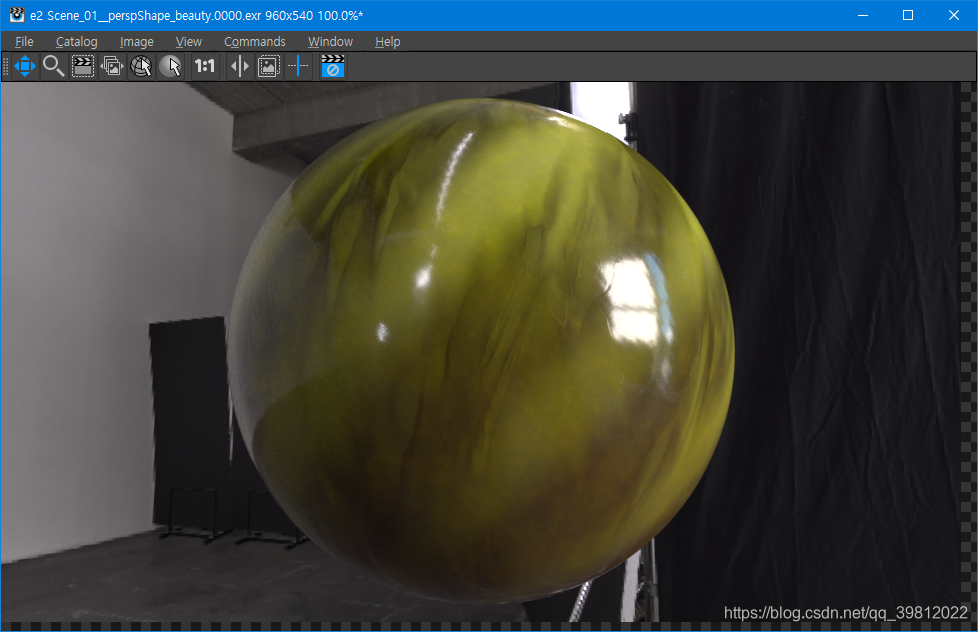Image resolution: width=978 pixels, height=632 pixels.
Task: Click the application icon in title bar
Action: (16, 15)
